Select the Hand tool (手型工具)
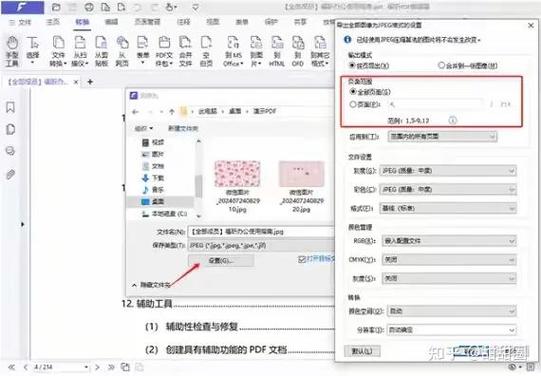The width and height of the screenshot is (541, 376). 12,51
